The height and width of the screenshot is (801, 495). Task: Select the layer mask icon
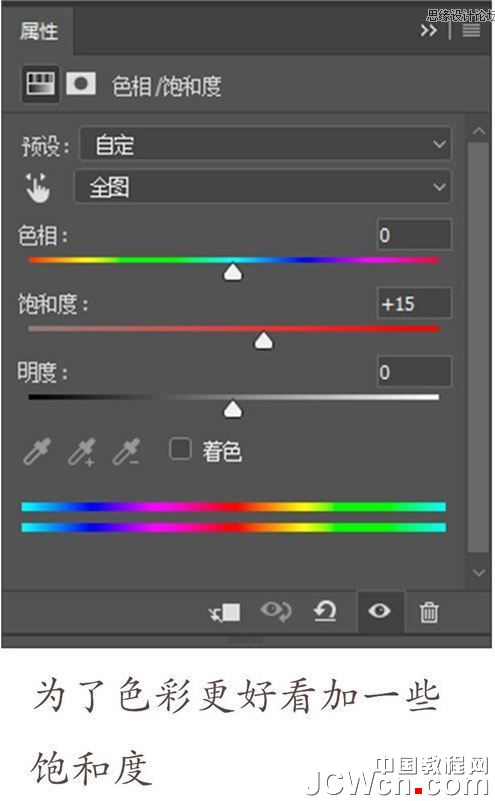[81, 84]
